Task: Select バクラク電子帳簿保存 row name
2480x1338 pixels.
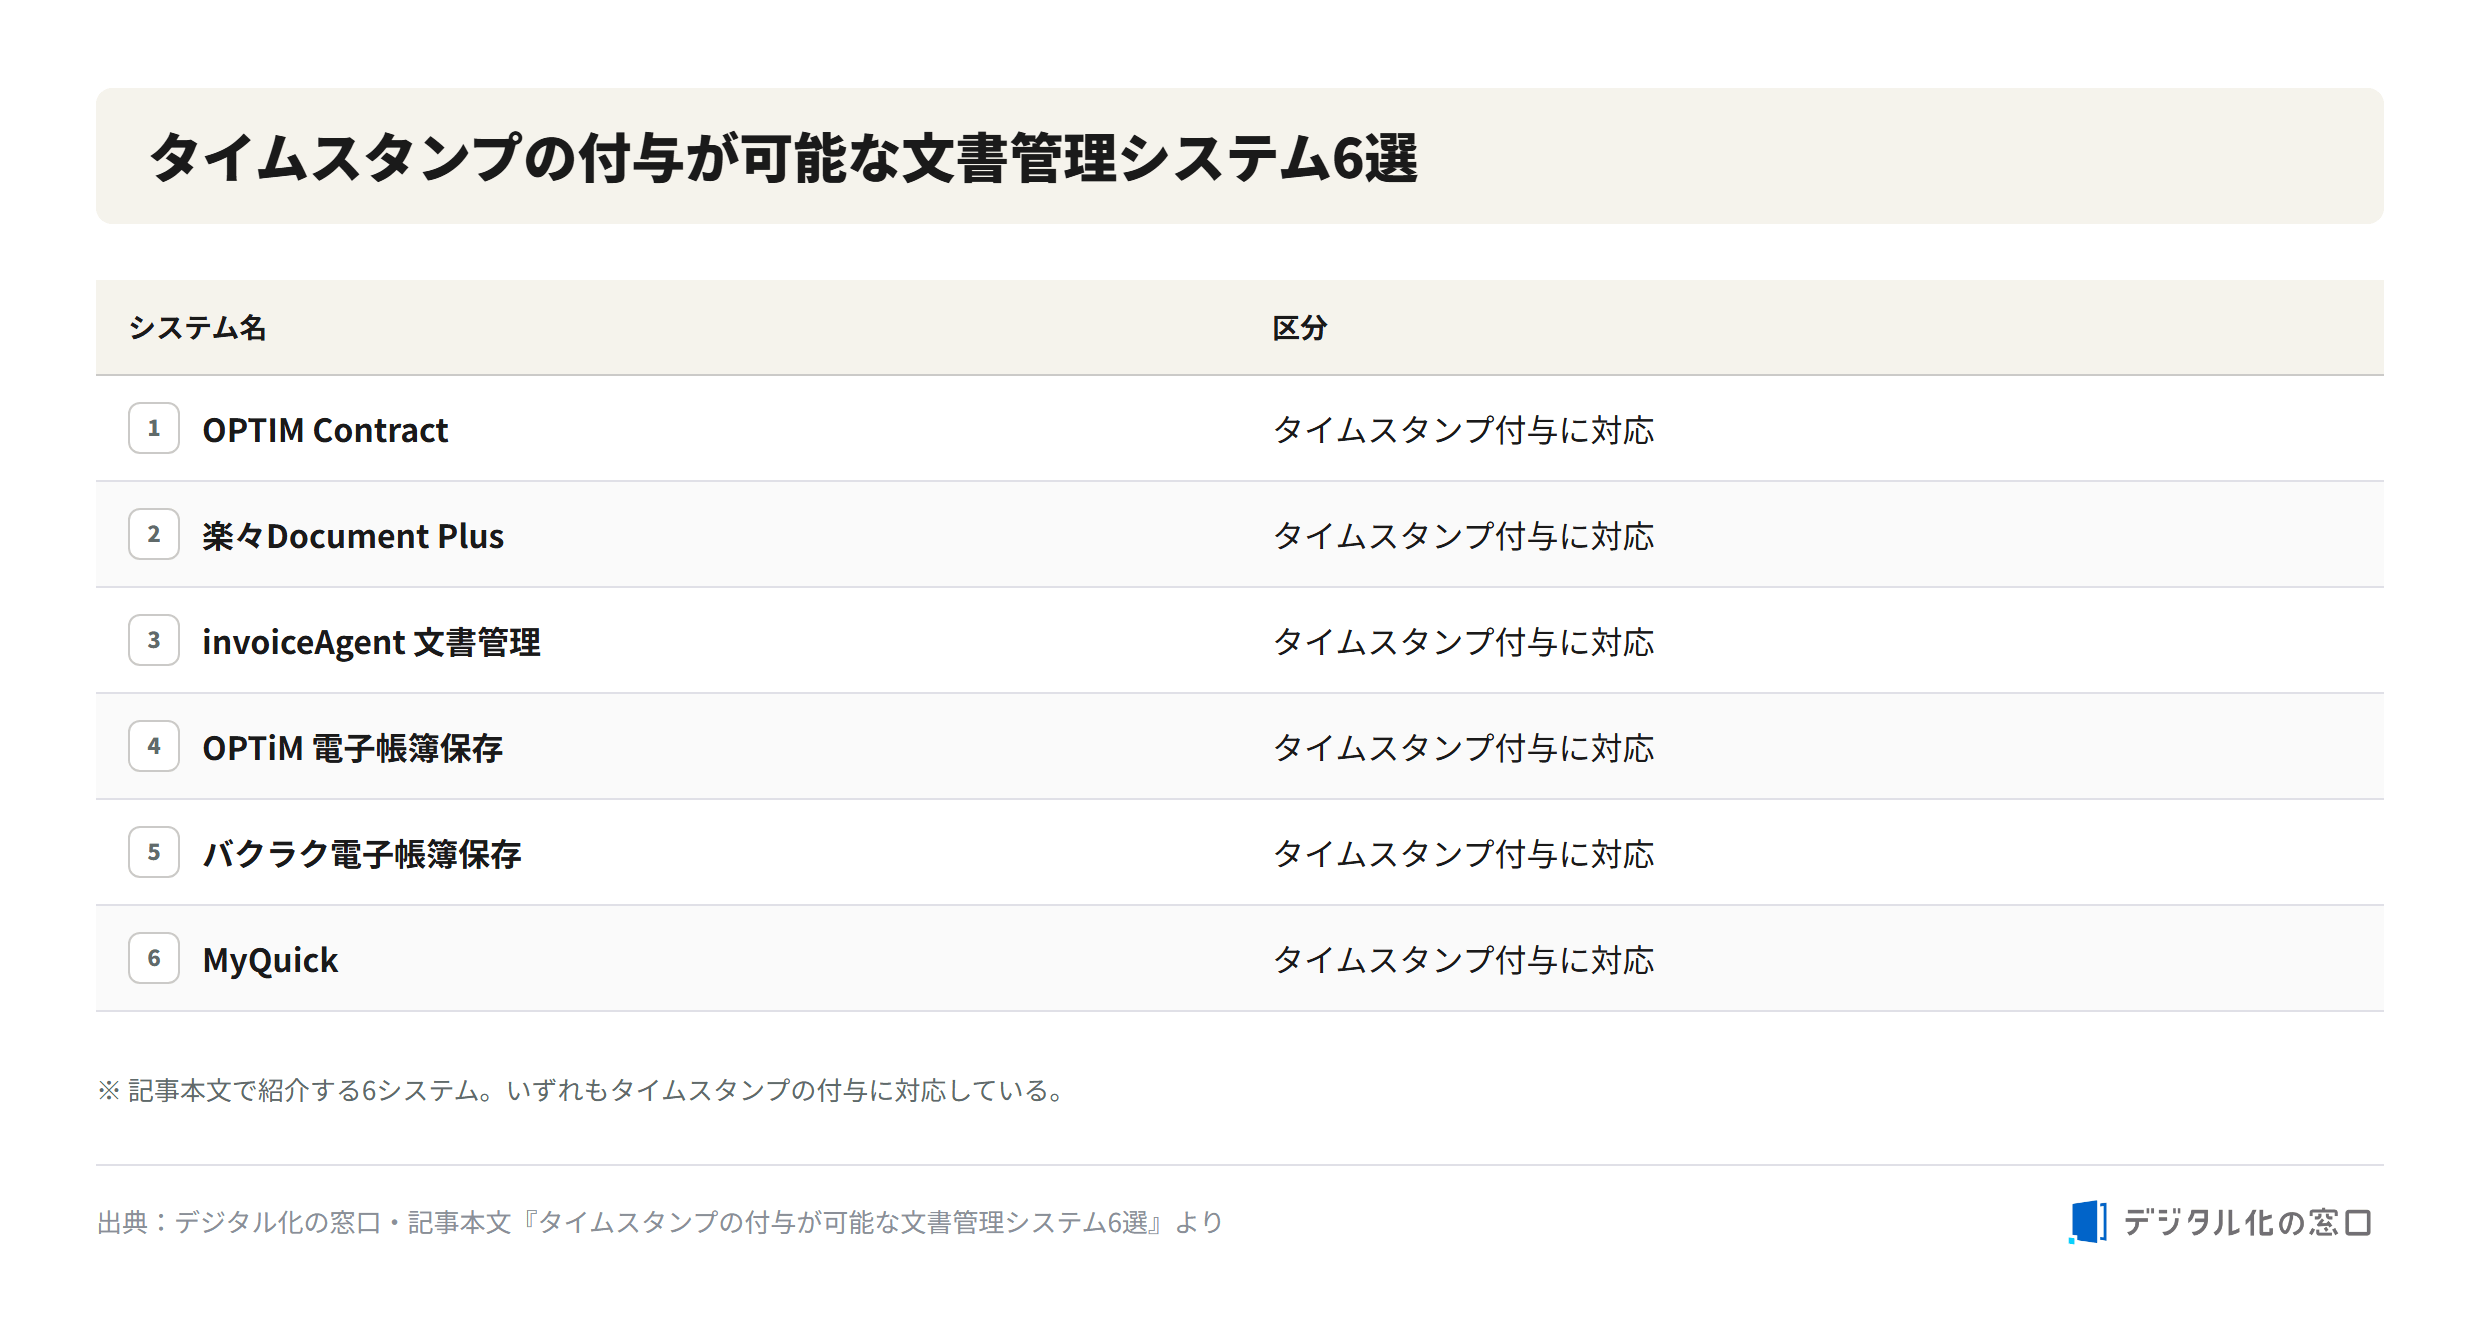Action: coord(362,854)
